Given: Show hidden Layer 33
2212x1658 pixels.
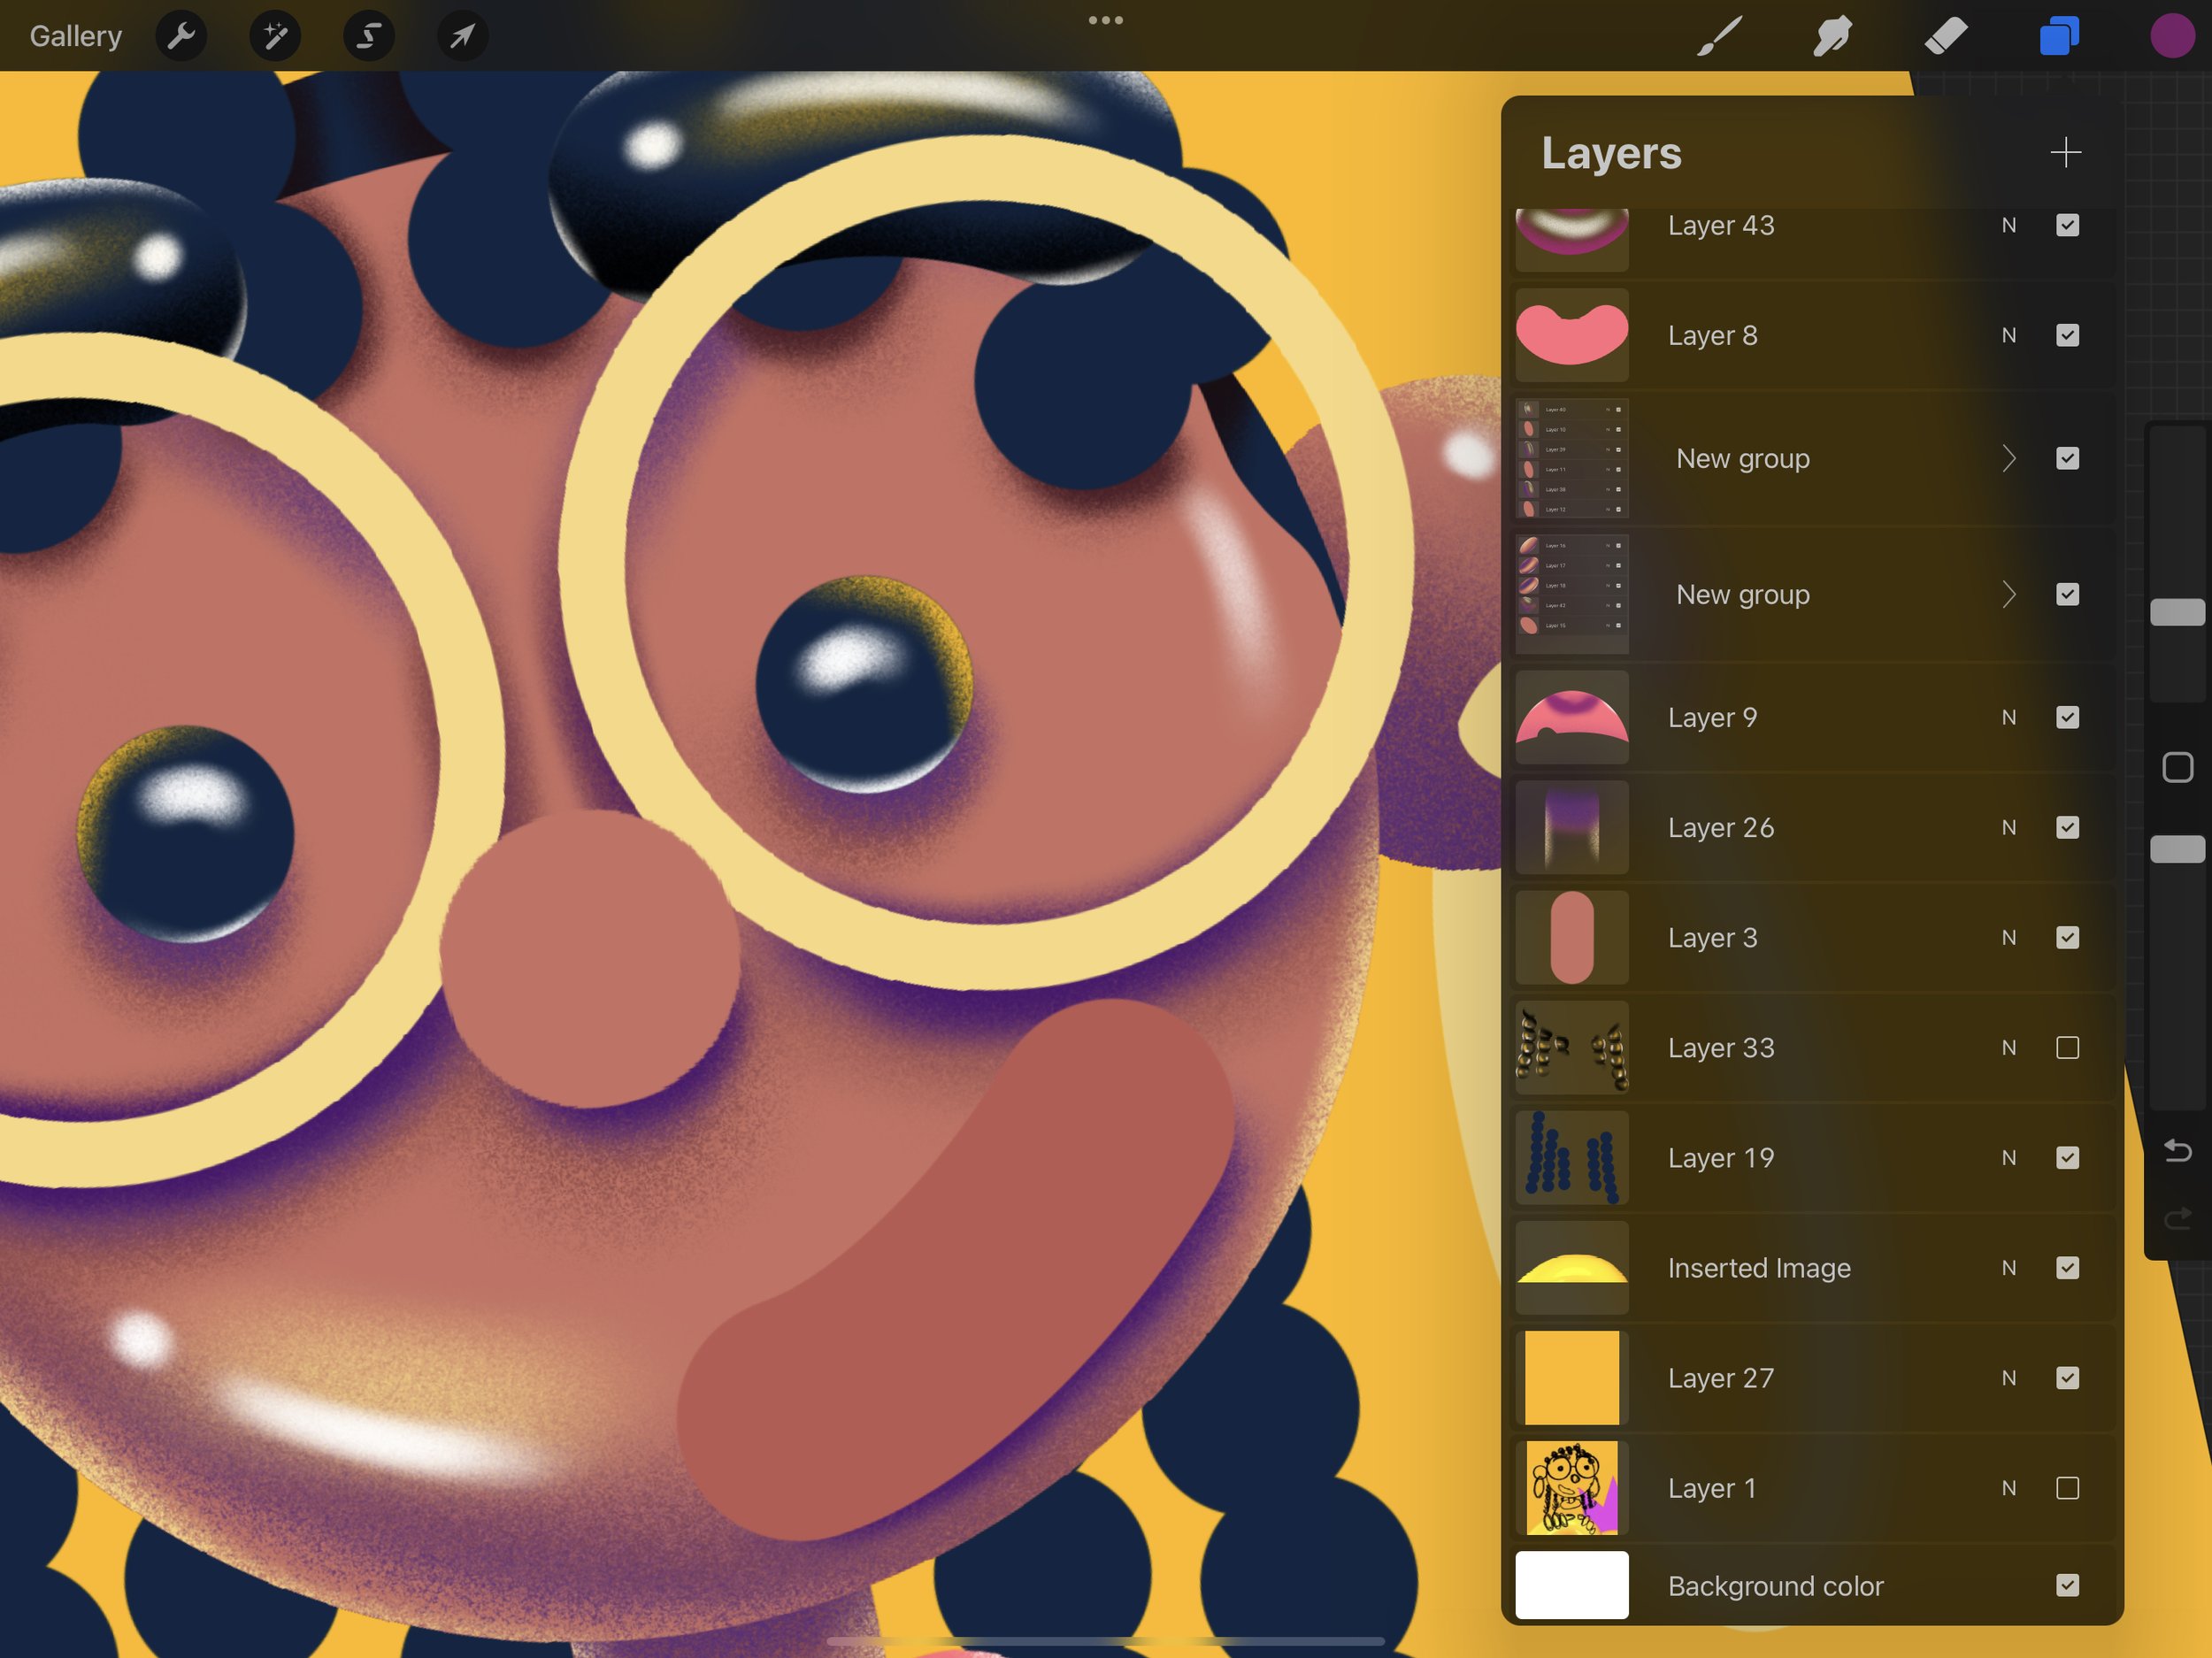Looking at the screenshot, I should tap(2067, 1048).
